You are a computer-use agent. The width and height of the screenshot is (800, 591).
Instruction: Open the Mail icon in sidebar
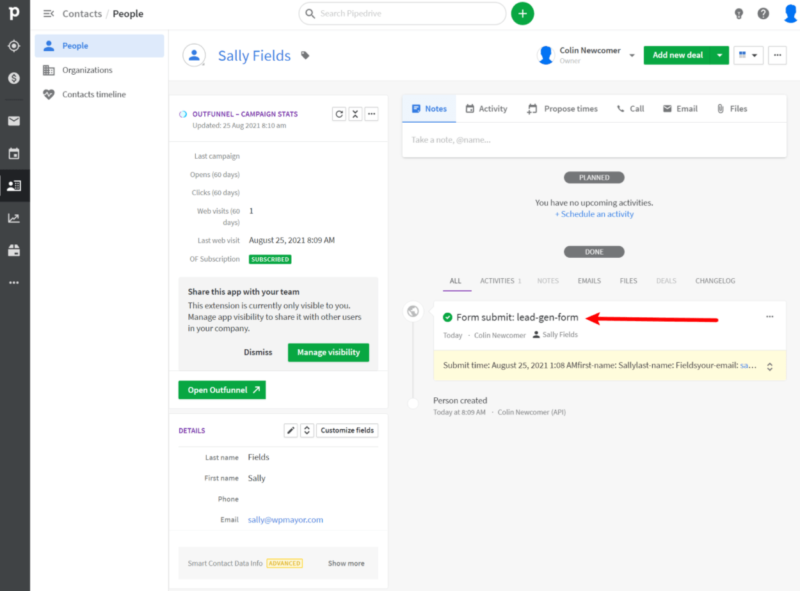click(14, 121)
